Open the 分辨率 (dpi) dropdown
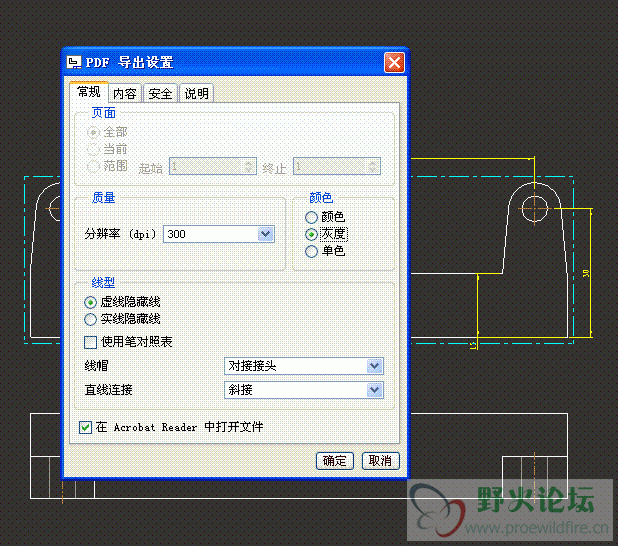 pyautogui.click(x=266, y=234)
